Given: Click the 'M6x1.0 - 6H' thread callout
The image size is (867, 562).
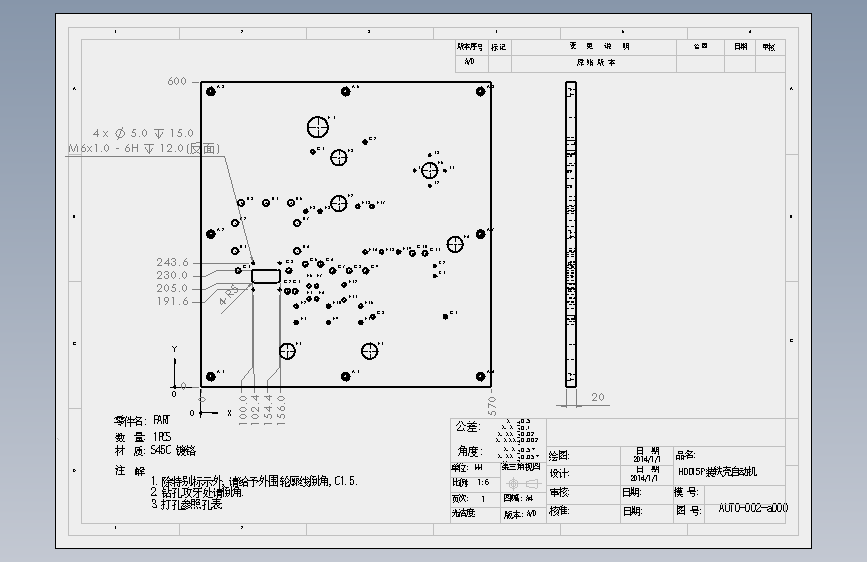Looking at the screenshot, I should pos(144,148).
